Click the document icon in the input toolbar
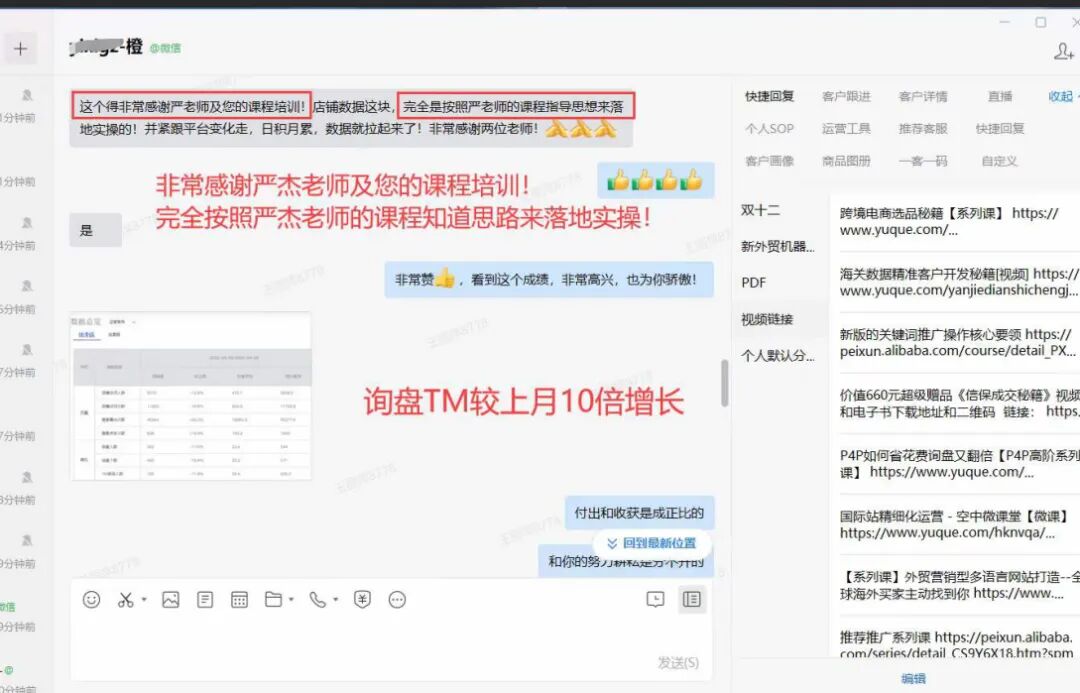Image resolution: width=1080 pixels, height=693 pixels. click(205, 599)
